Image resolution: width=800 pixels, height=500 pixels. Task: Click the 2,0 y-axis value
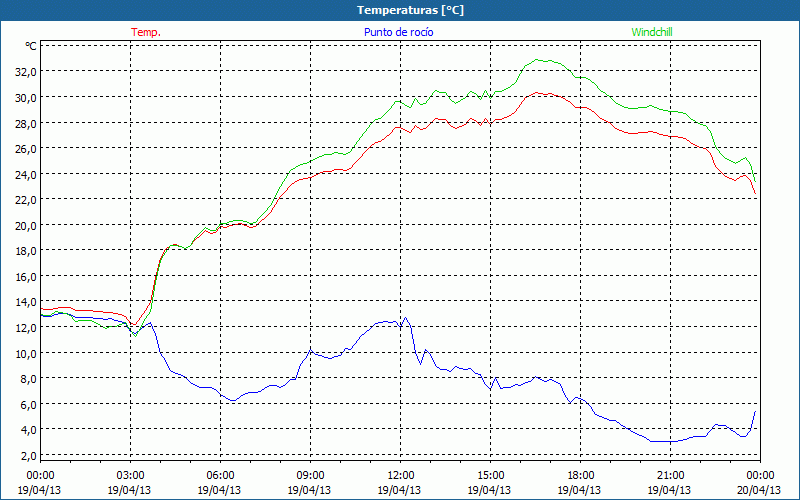click(29, 455)
